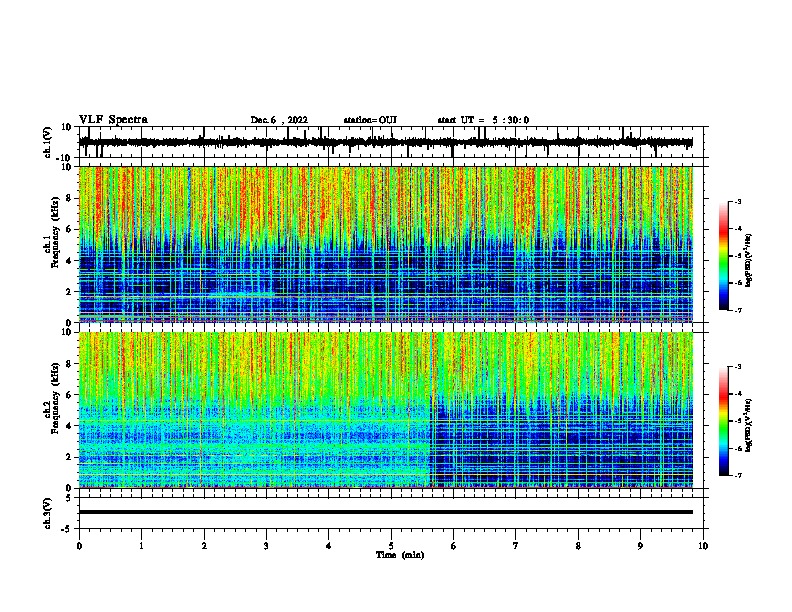792x612 pixels.
Task: Click the "6" kHz tick on ch.1 frequency axis
Action: tap(69, 229)
